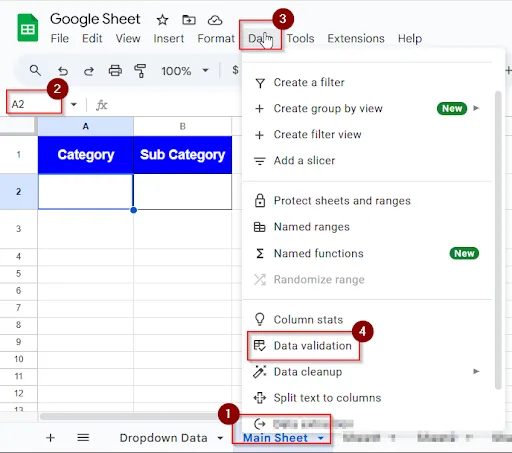Format as currency with dollar icon
Image resolution: width=512 pixels, height=453 pixels.
tap(235, 70)
